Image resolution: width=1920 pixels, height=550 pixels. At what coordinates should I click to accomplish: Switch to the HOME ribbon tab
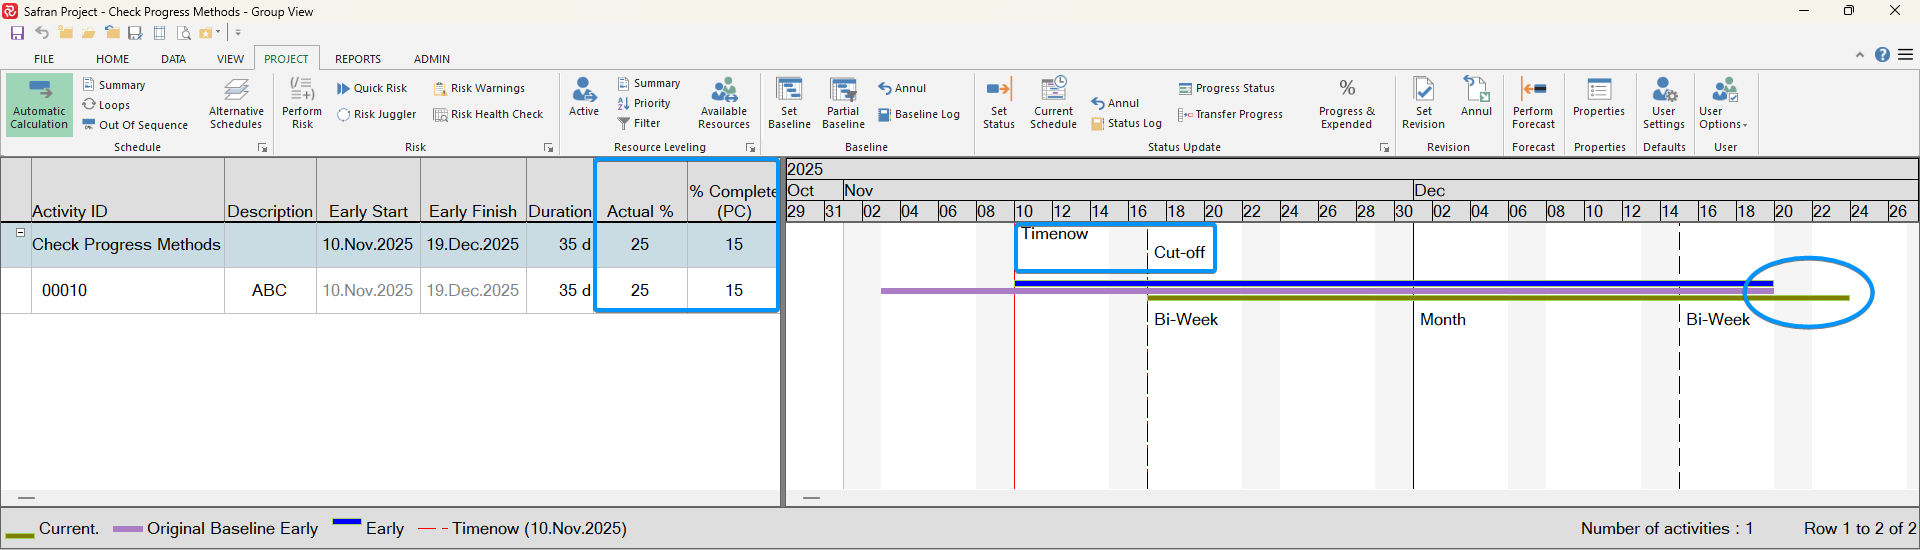point(112,59)
